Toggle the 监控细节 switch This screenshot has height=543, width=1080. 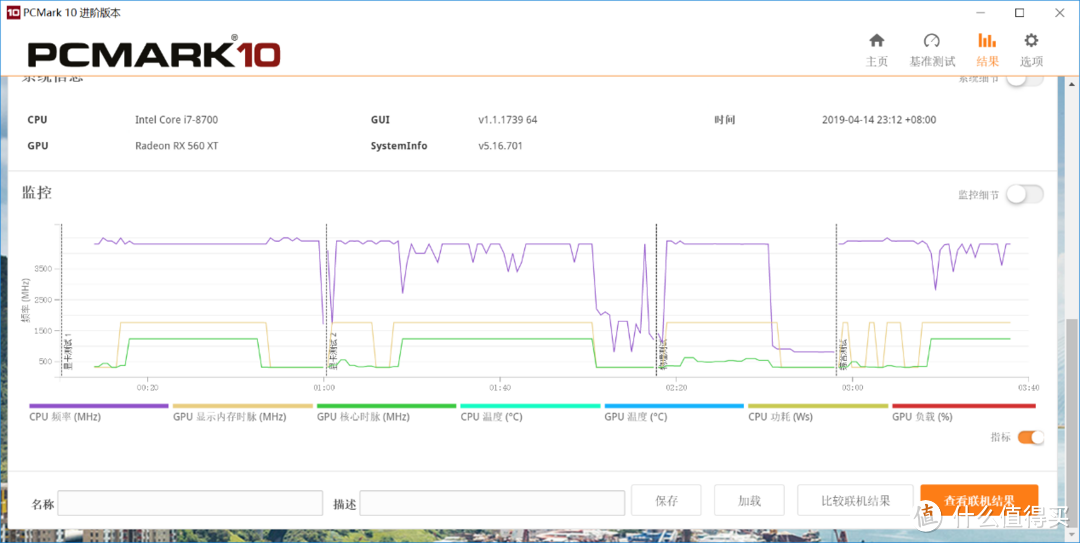pos(1025,195)
